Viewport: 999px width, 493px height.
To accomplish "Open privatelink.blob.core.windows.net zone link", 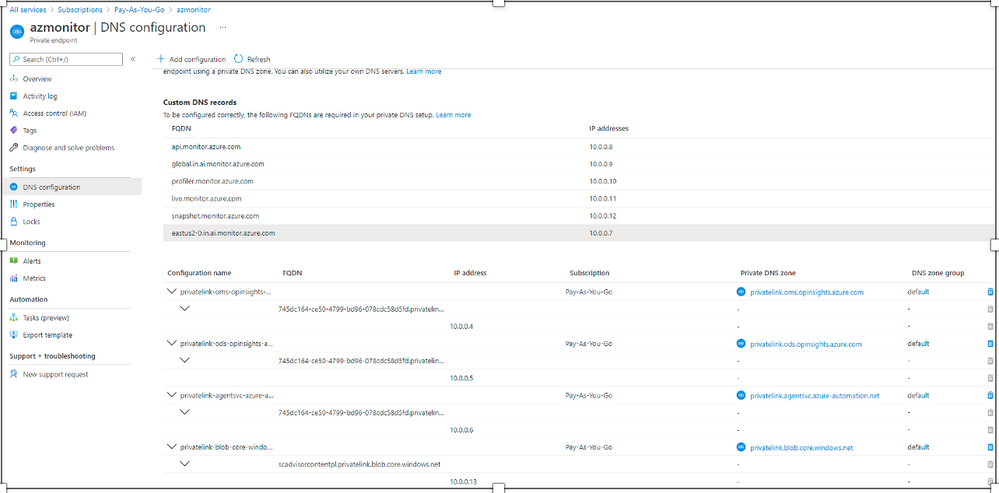I will tap(801, 448).
